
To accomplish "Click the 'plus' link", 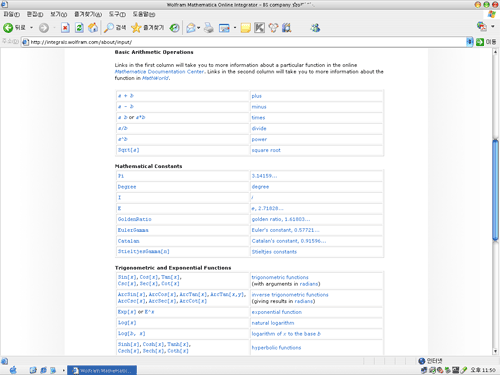I will point(257,96).
